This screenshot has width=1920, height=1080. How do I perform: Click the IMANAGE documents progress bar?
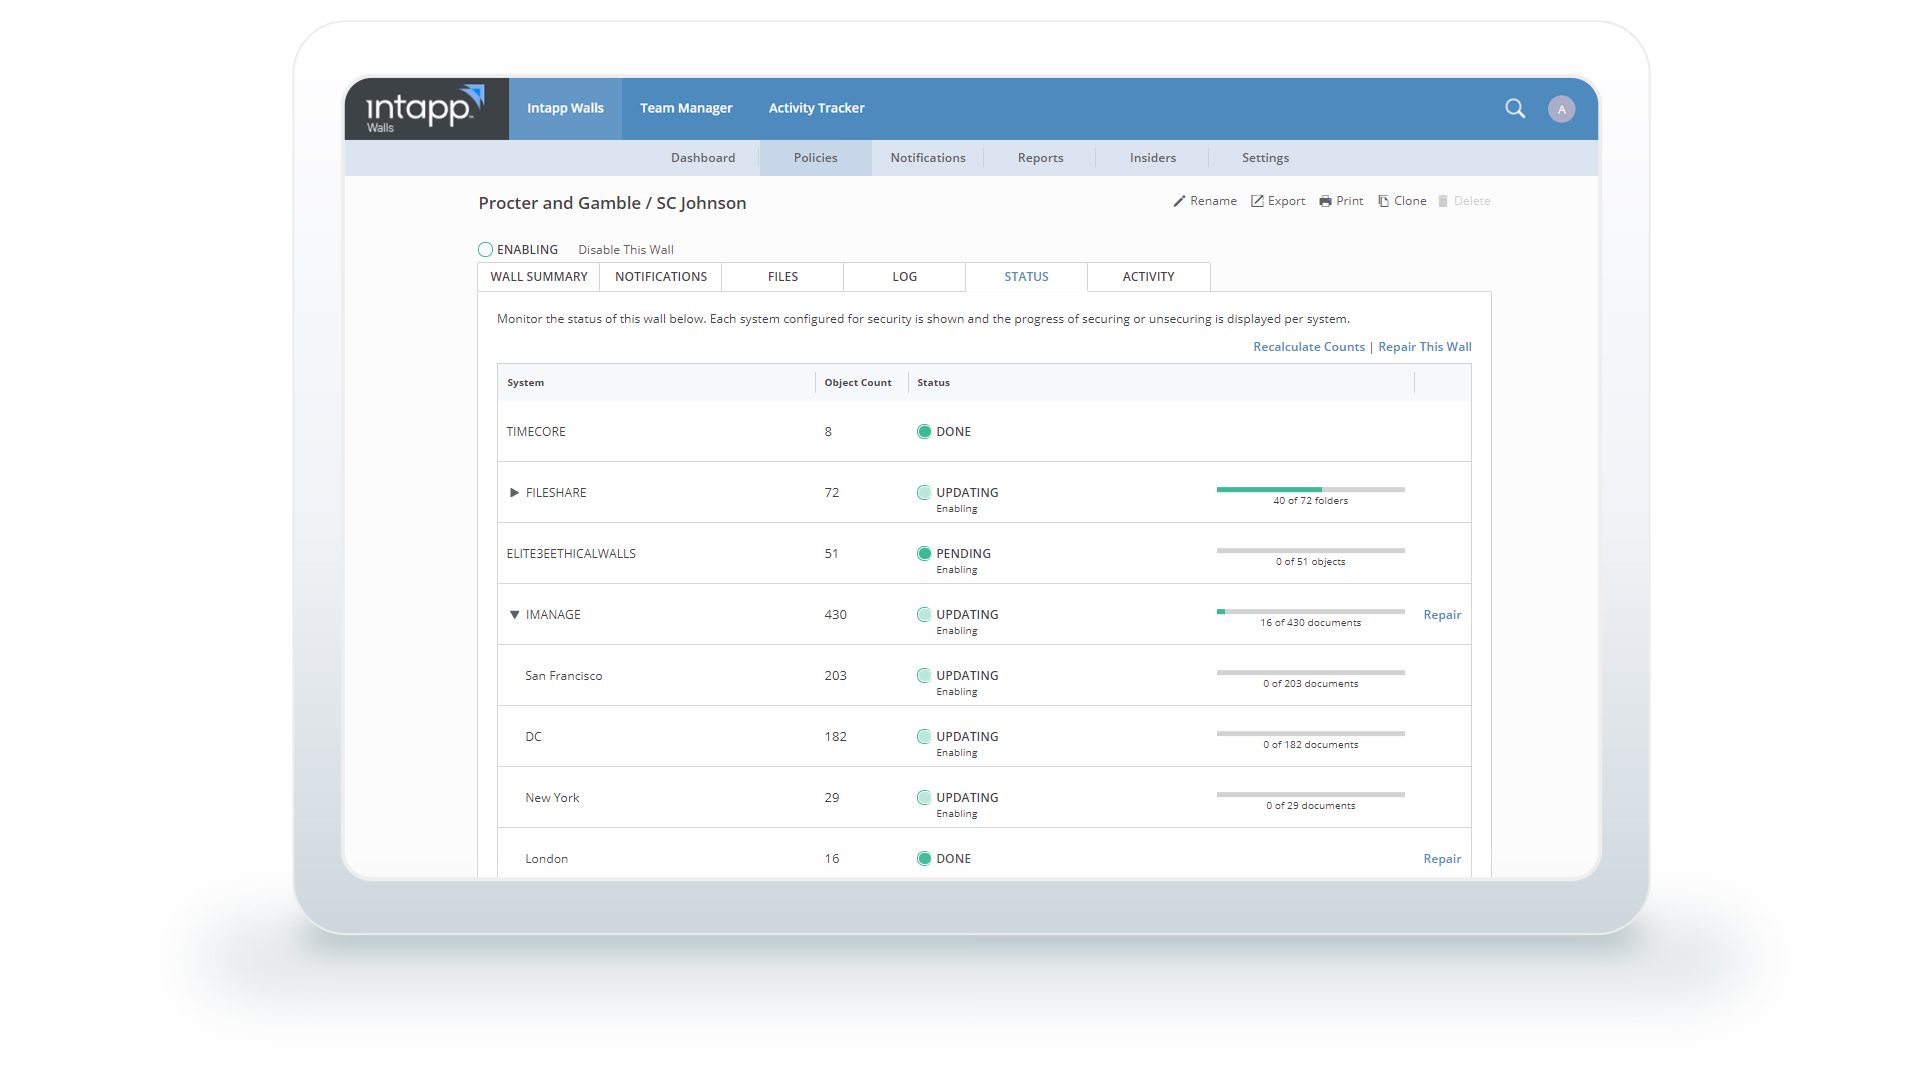[x=1310, y=612]
